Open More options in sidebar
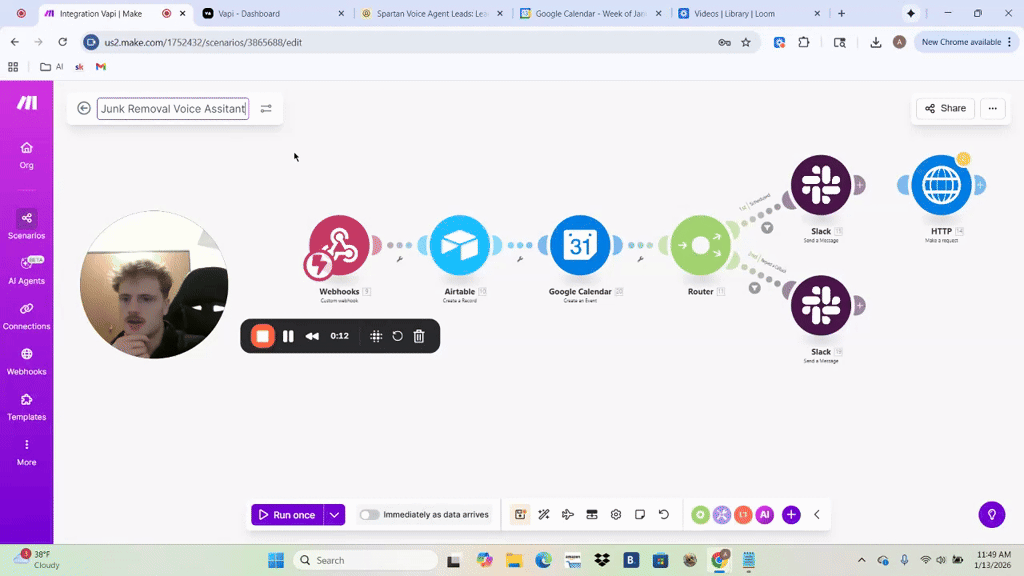This screenshot has height=576, width=1024. (26, 452)
